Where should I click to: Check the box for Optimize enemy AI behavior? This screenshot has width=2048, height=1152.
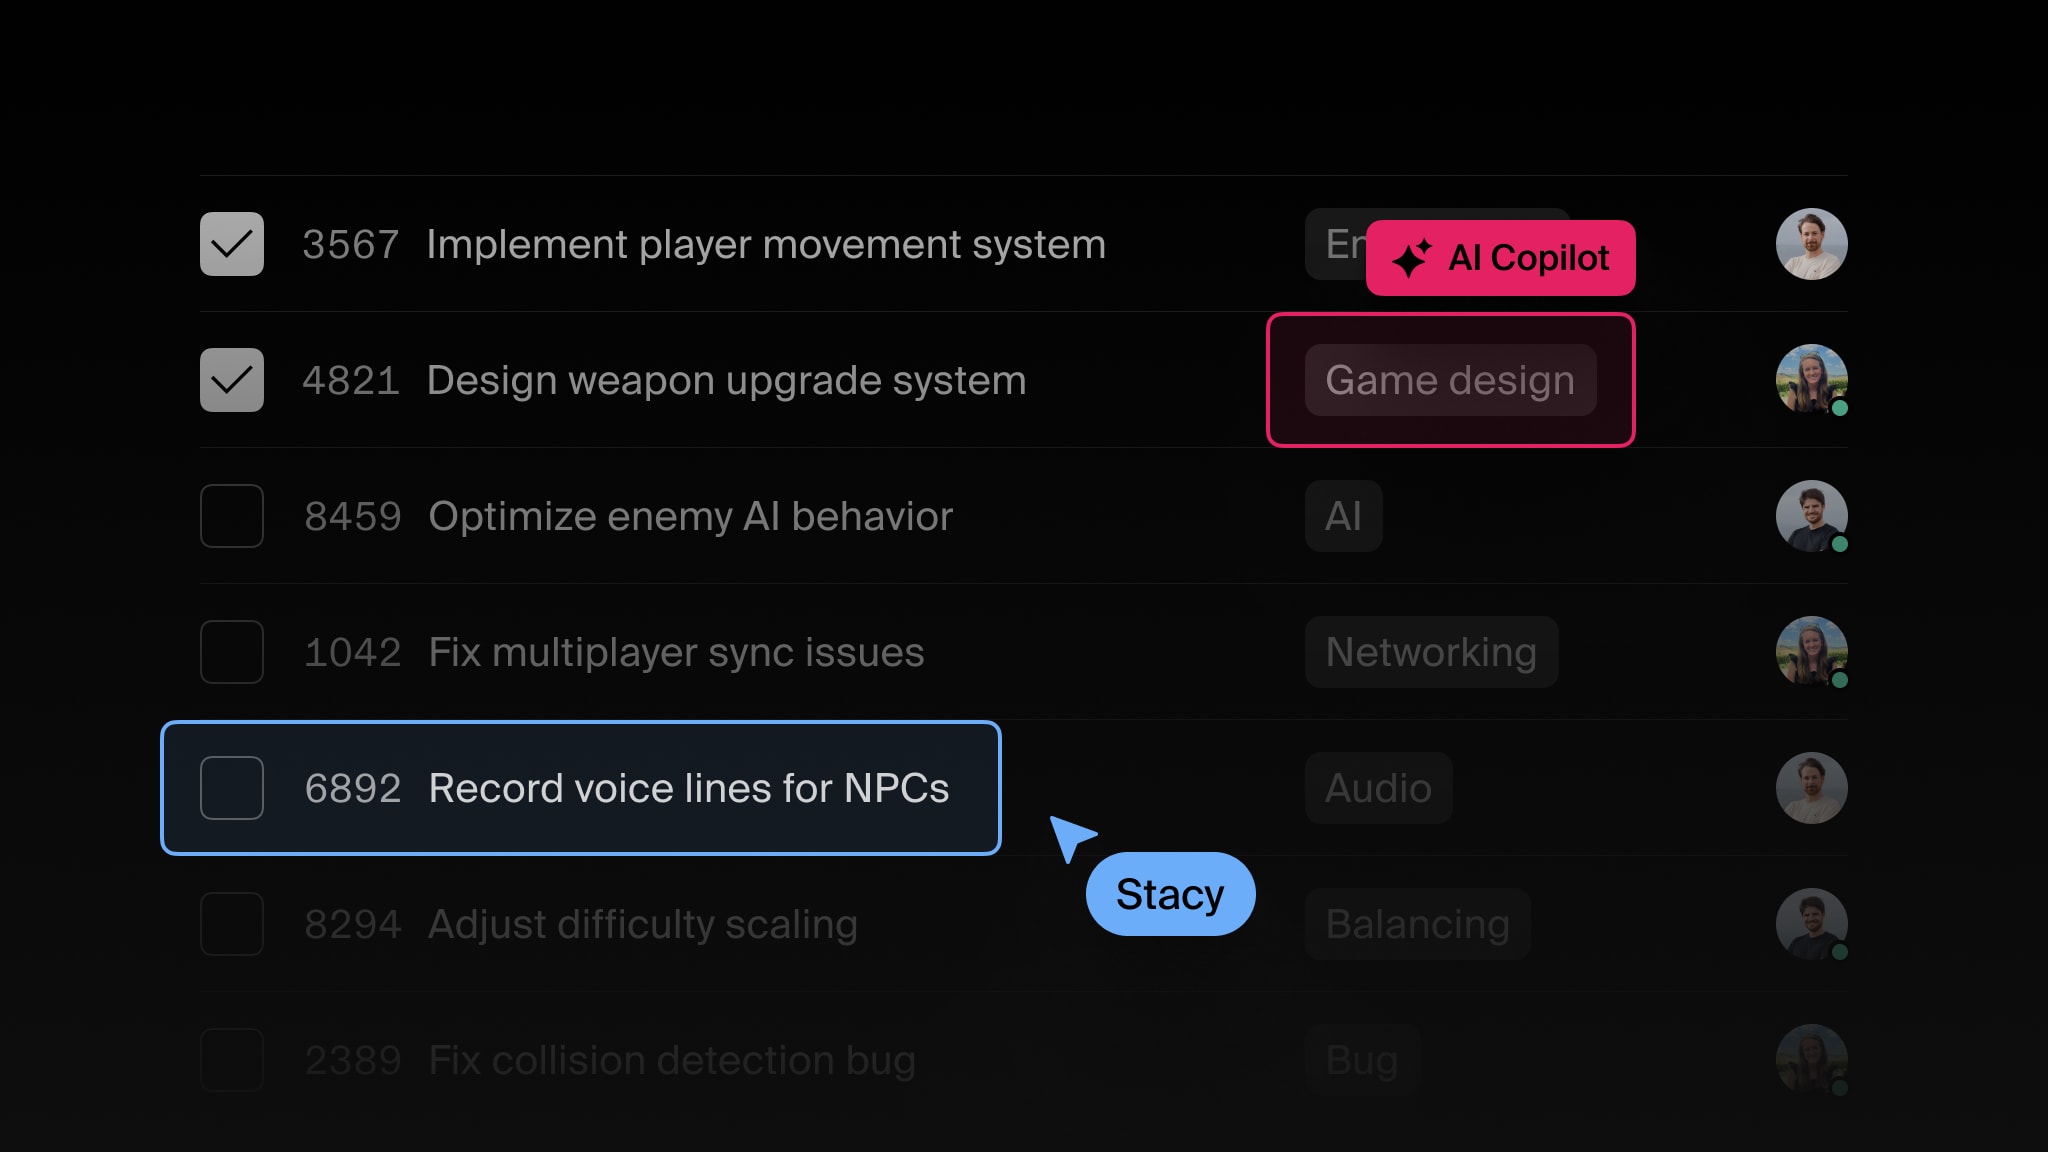(x=231, y=516)
